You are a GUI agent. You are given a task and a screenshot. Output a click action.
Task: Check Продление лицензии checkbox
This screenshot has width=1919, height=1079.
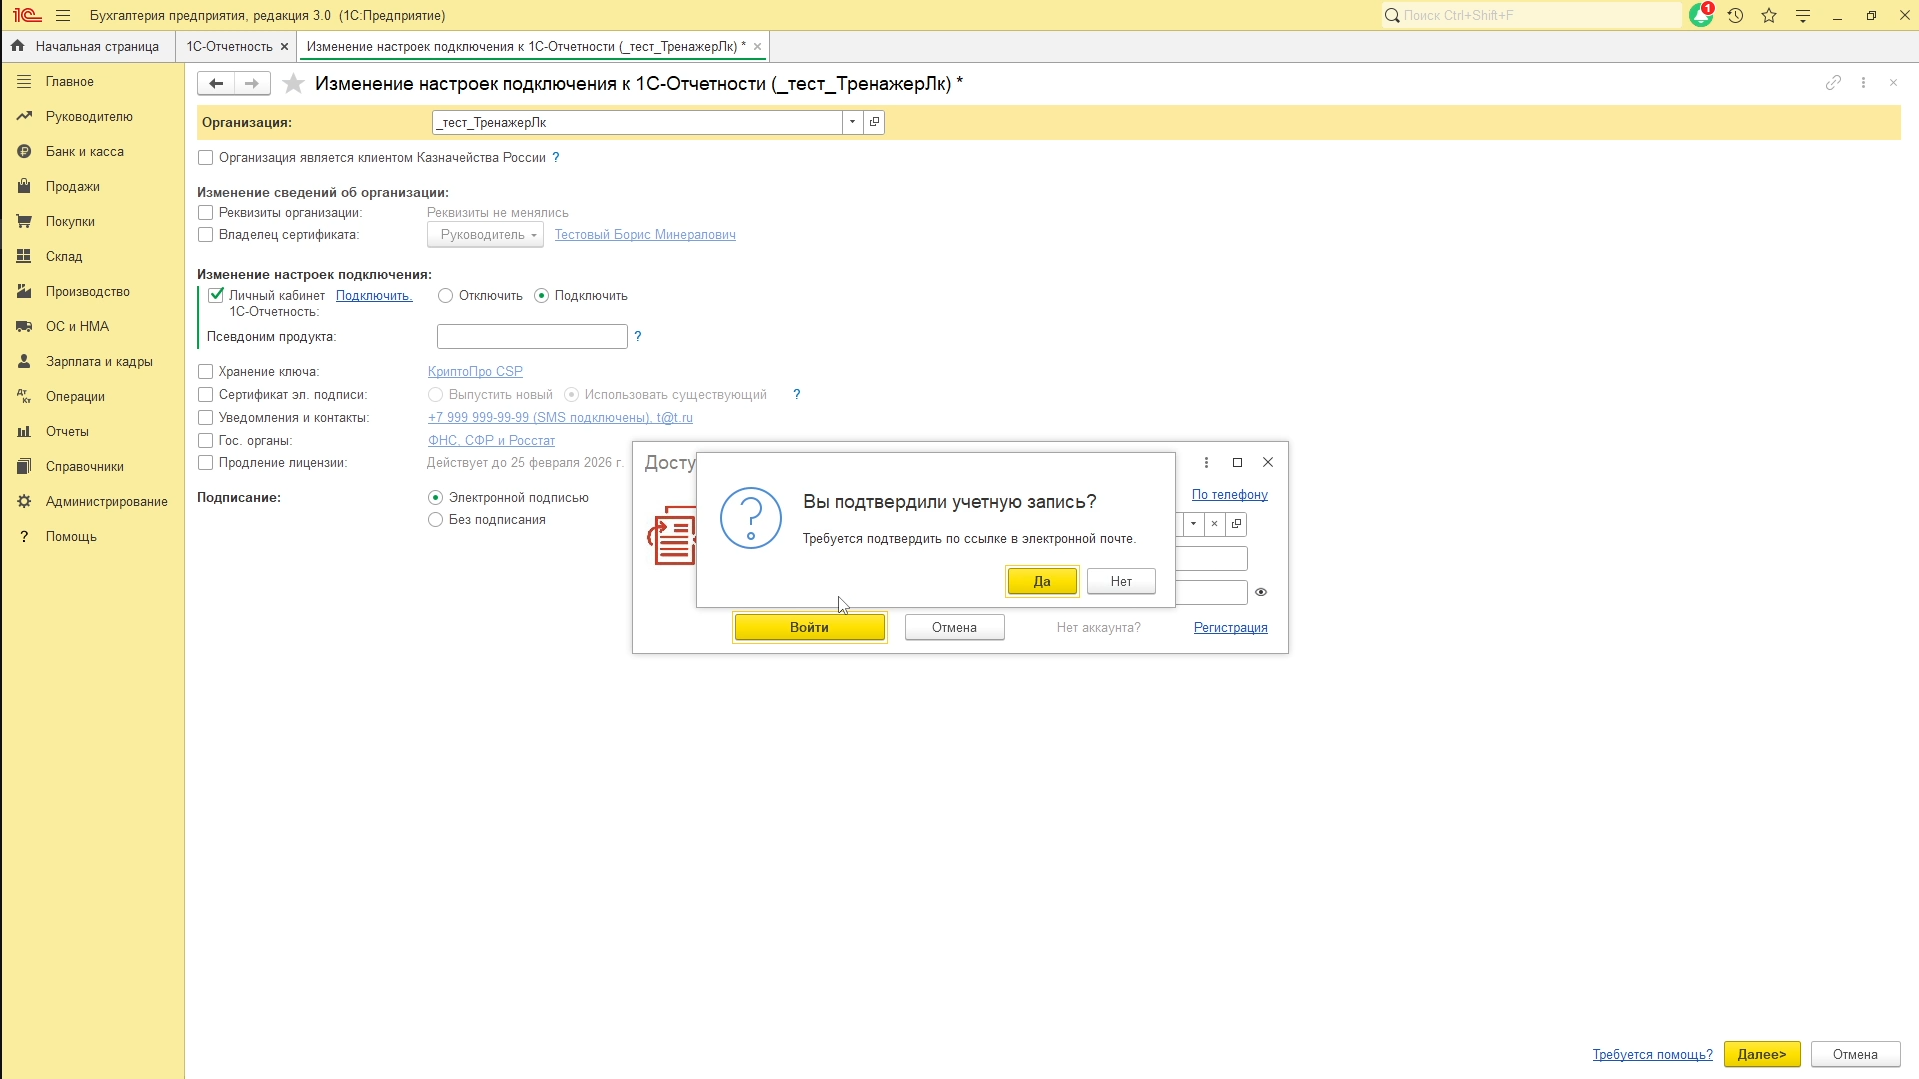pyautogui.click(x=205, y=462)
